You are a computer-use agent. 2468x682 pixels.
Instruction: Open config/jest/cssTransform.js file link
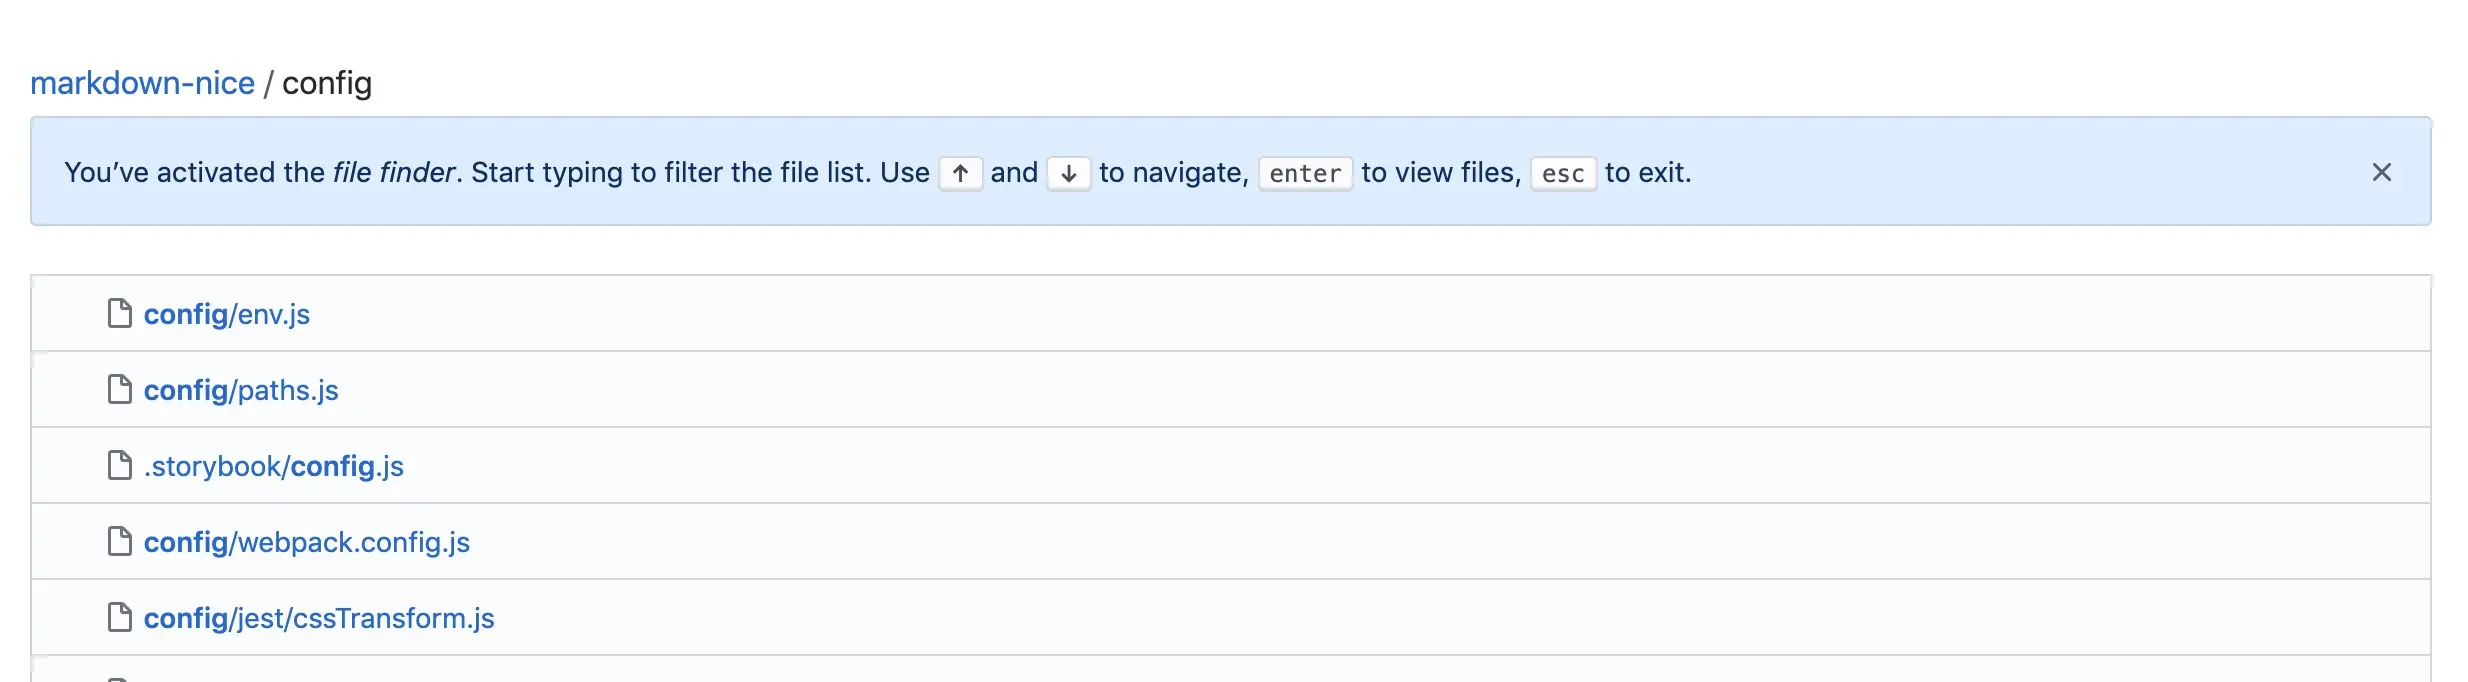tap(319, 618)
